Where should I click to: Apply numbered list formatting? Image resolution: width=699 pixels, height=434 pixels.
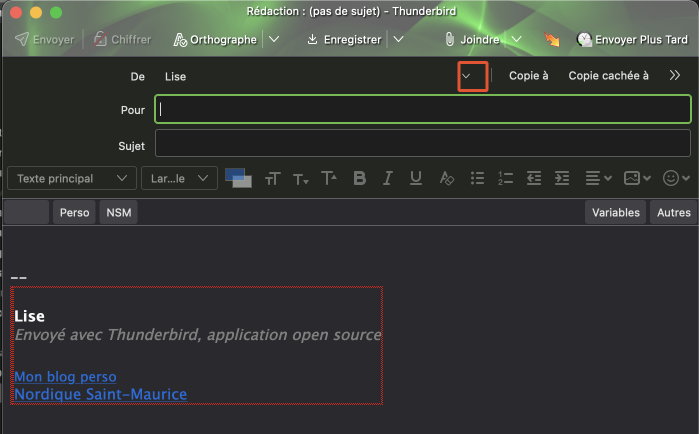click(x=505, y=178)
